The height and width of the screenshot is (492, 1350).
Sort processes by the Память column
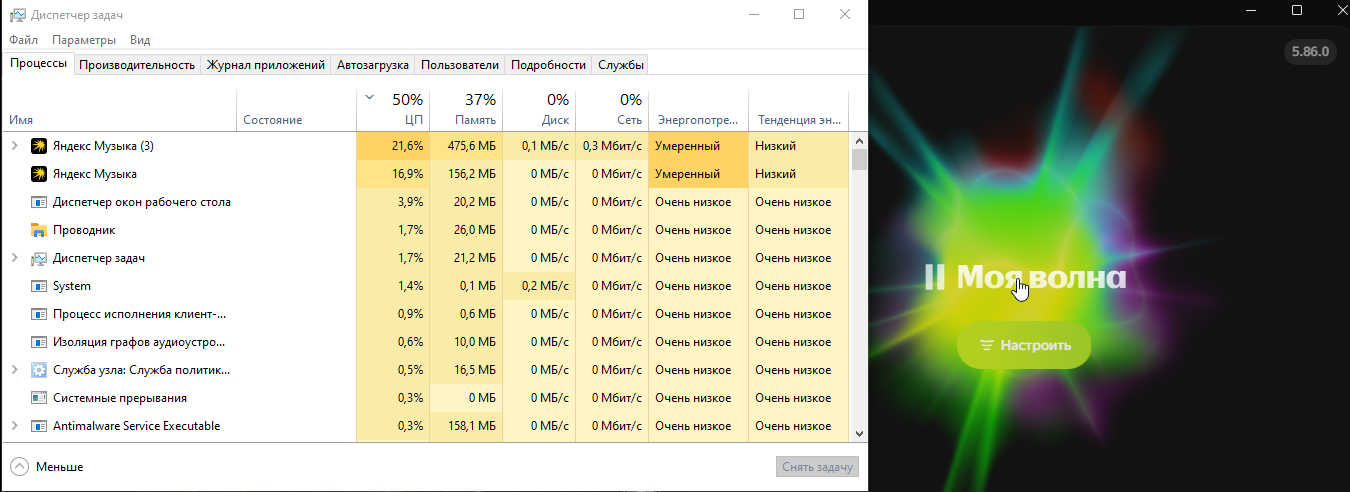(466, 110)
